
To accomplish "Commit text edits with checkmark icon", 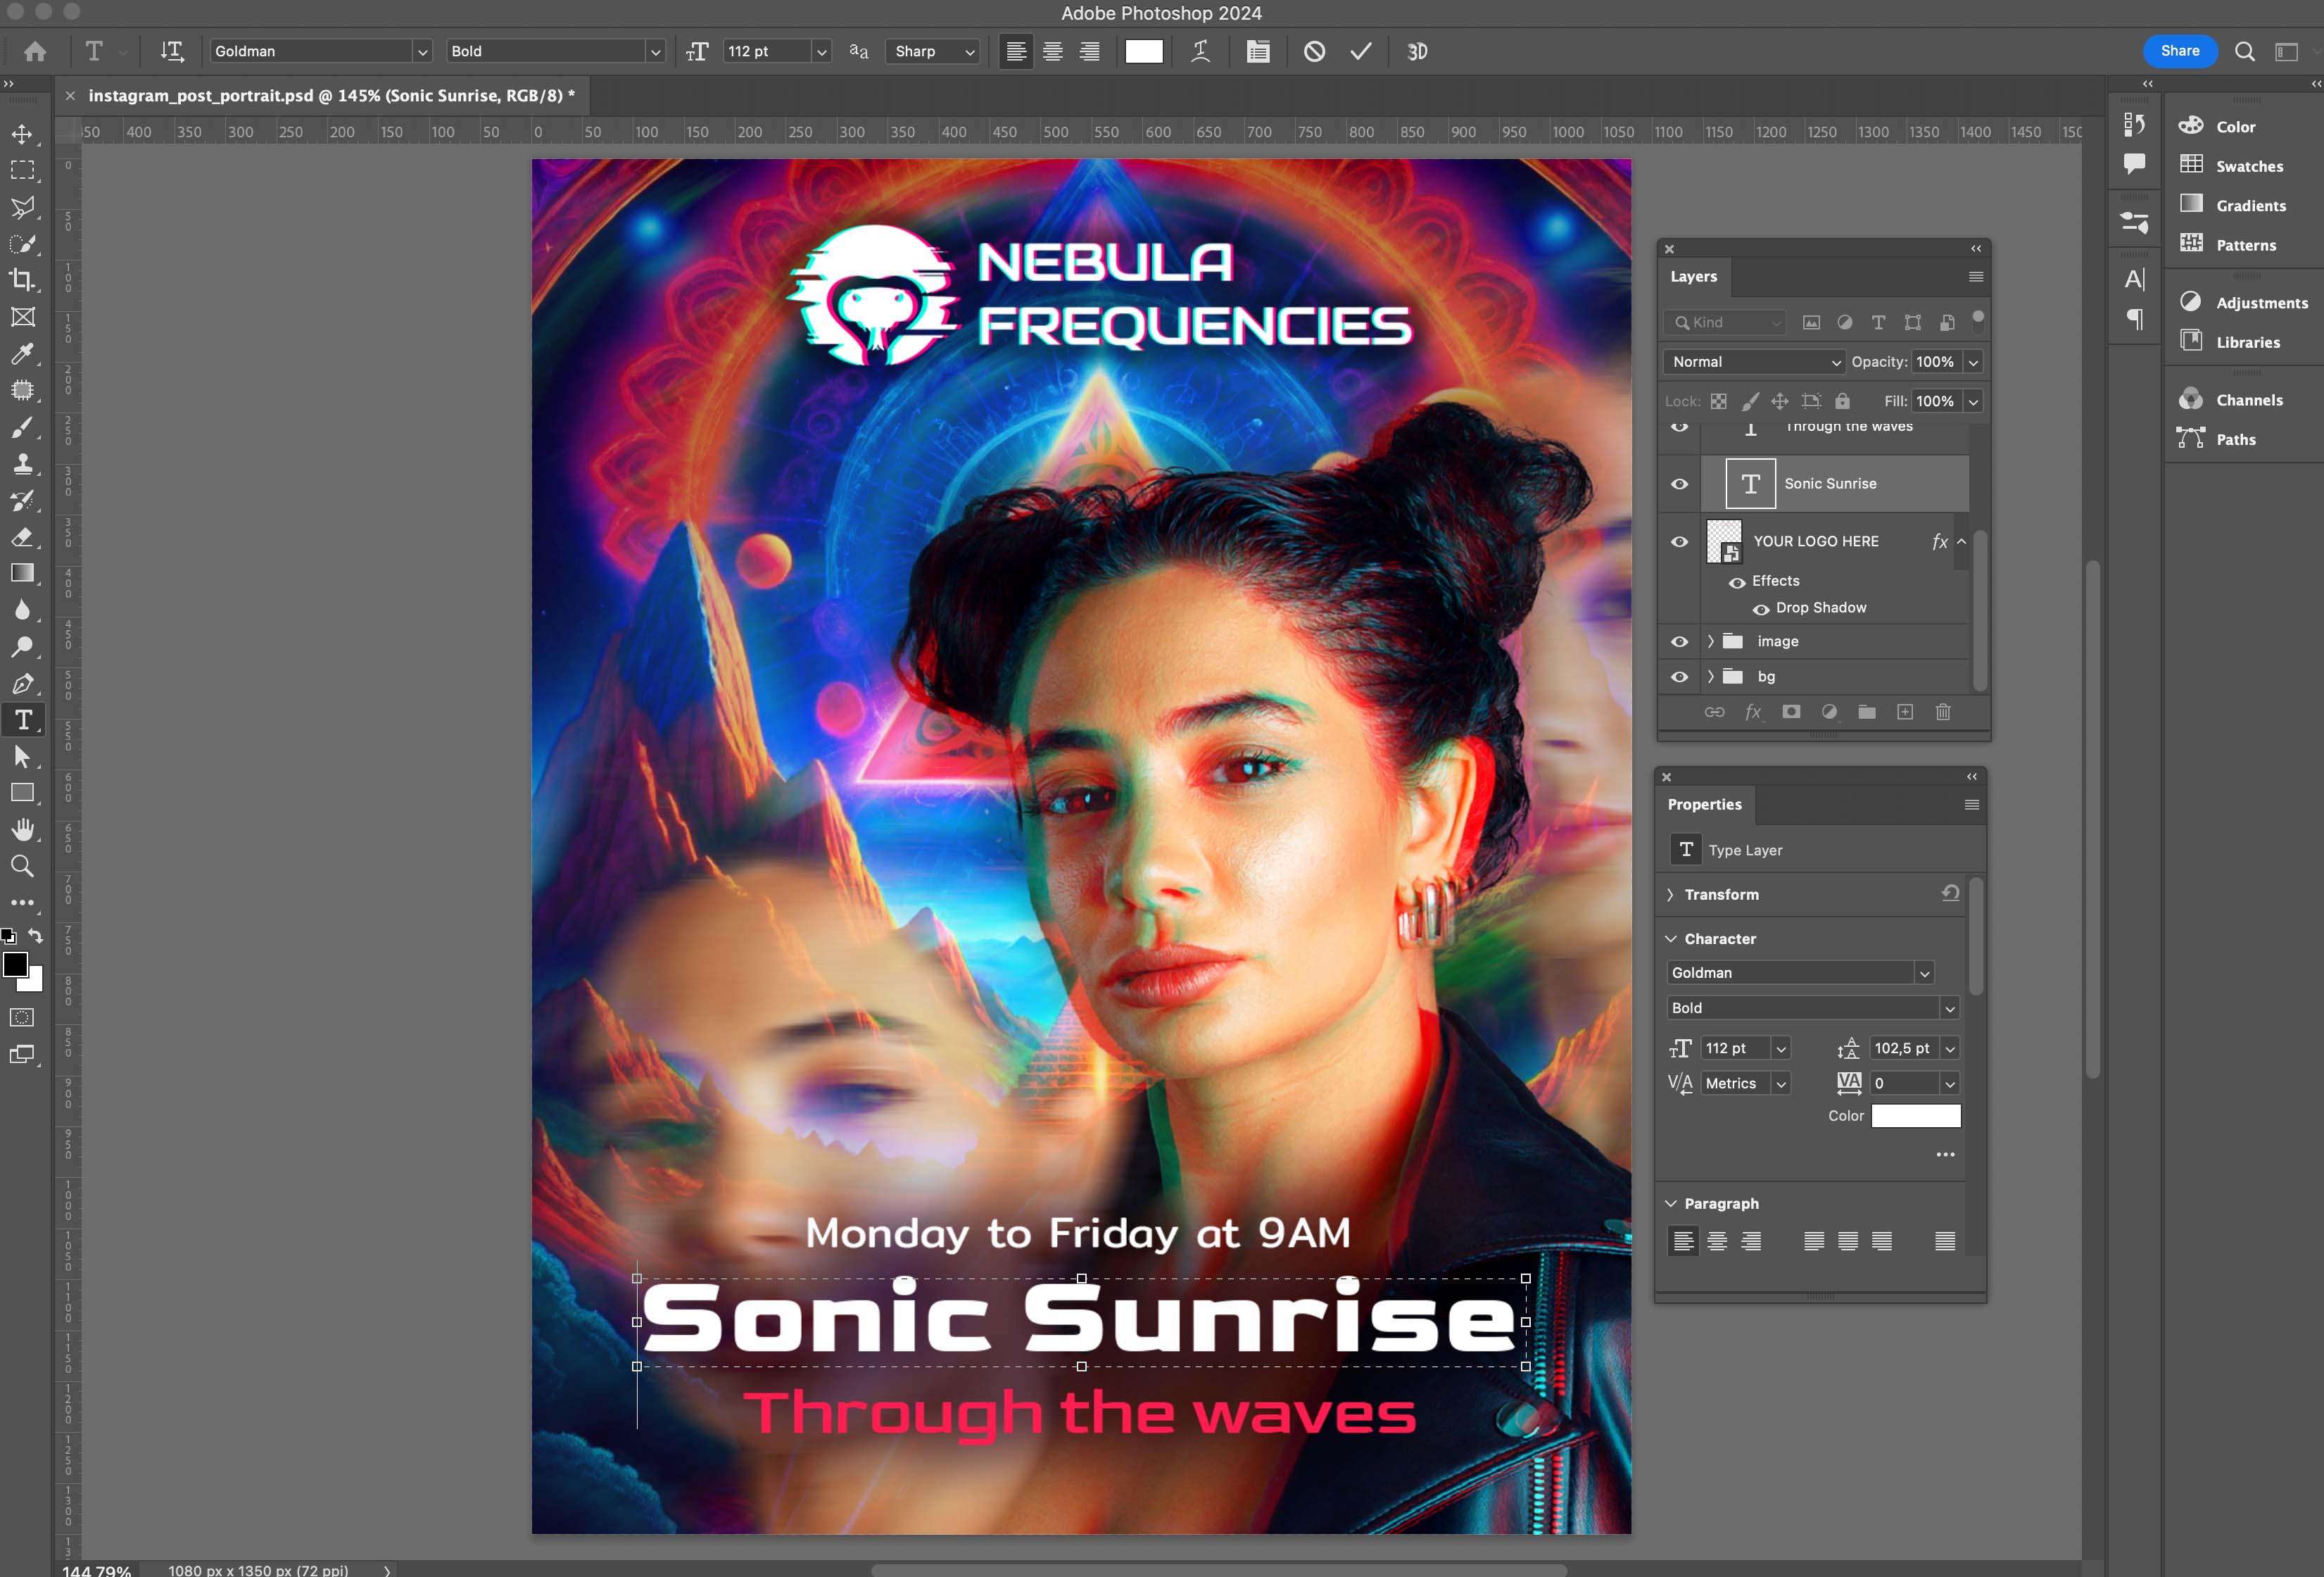I will click(x=1360, y=51).
